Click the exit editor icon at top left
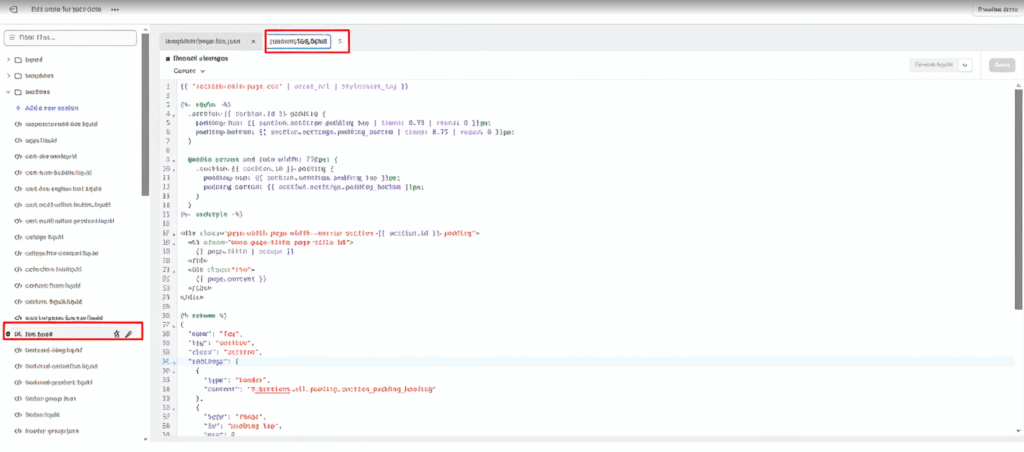The image size is (1024, 452). (13, 9)
